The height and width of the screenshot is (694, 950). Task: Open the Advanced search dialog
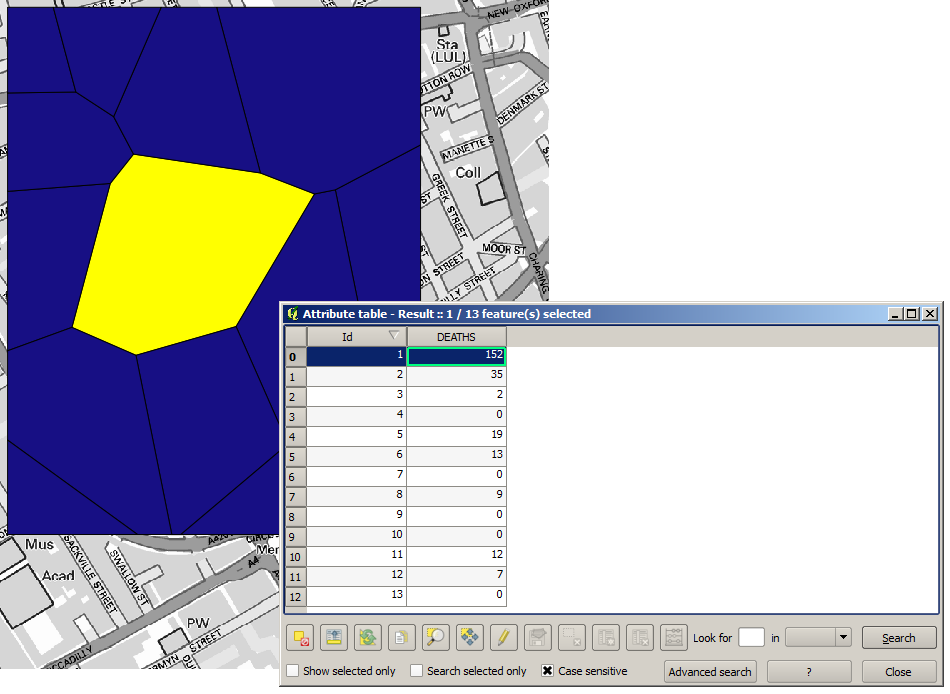point(710,671)
